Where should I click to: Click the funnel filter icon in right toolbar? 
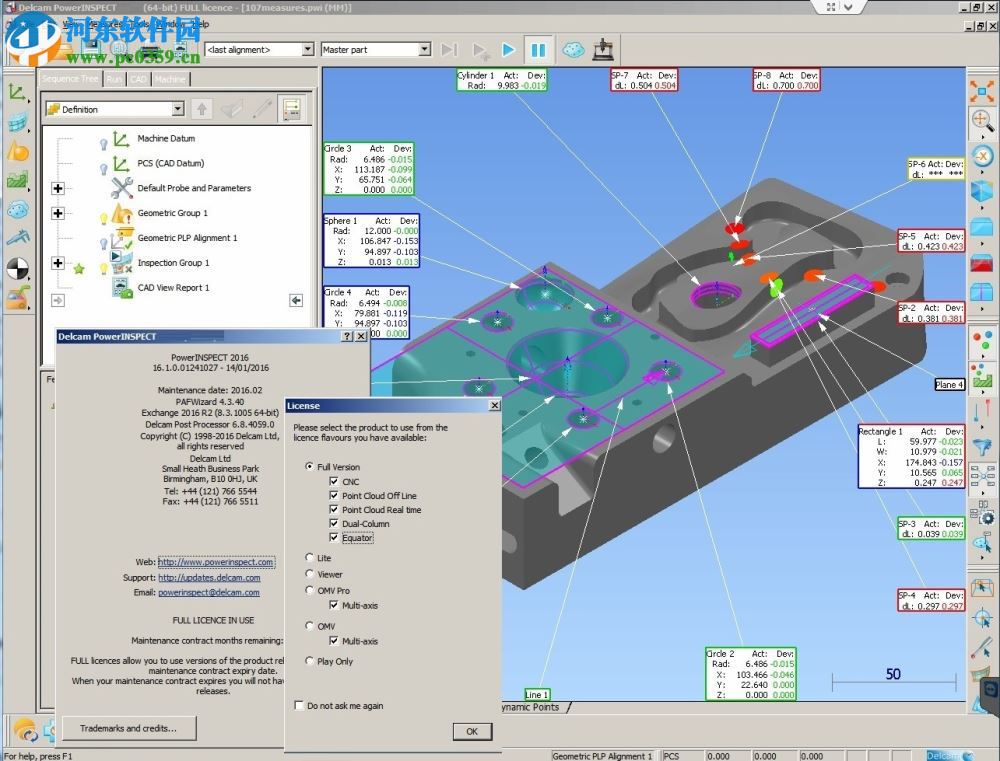tap(982, 447)
